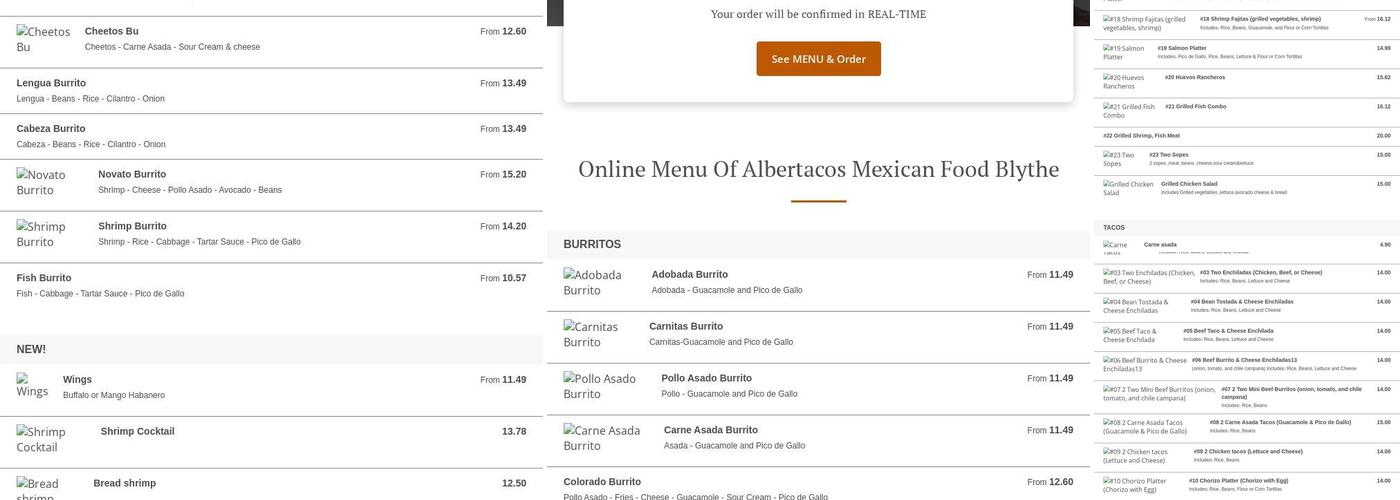Select #22 Grilled Shrimp, Fish Meat item
The height and width of the screenshot is (500, 1400).
[x=1247, y=136]
